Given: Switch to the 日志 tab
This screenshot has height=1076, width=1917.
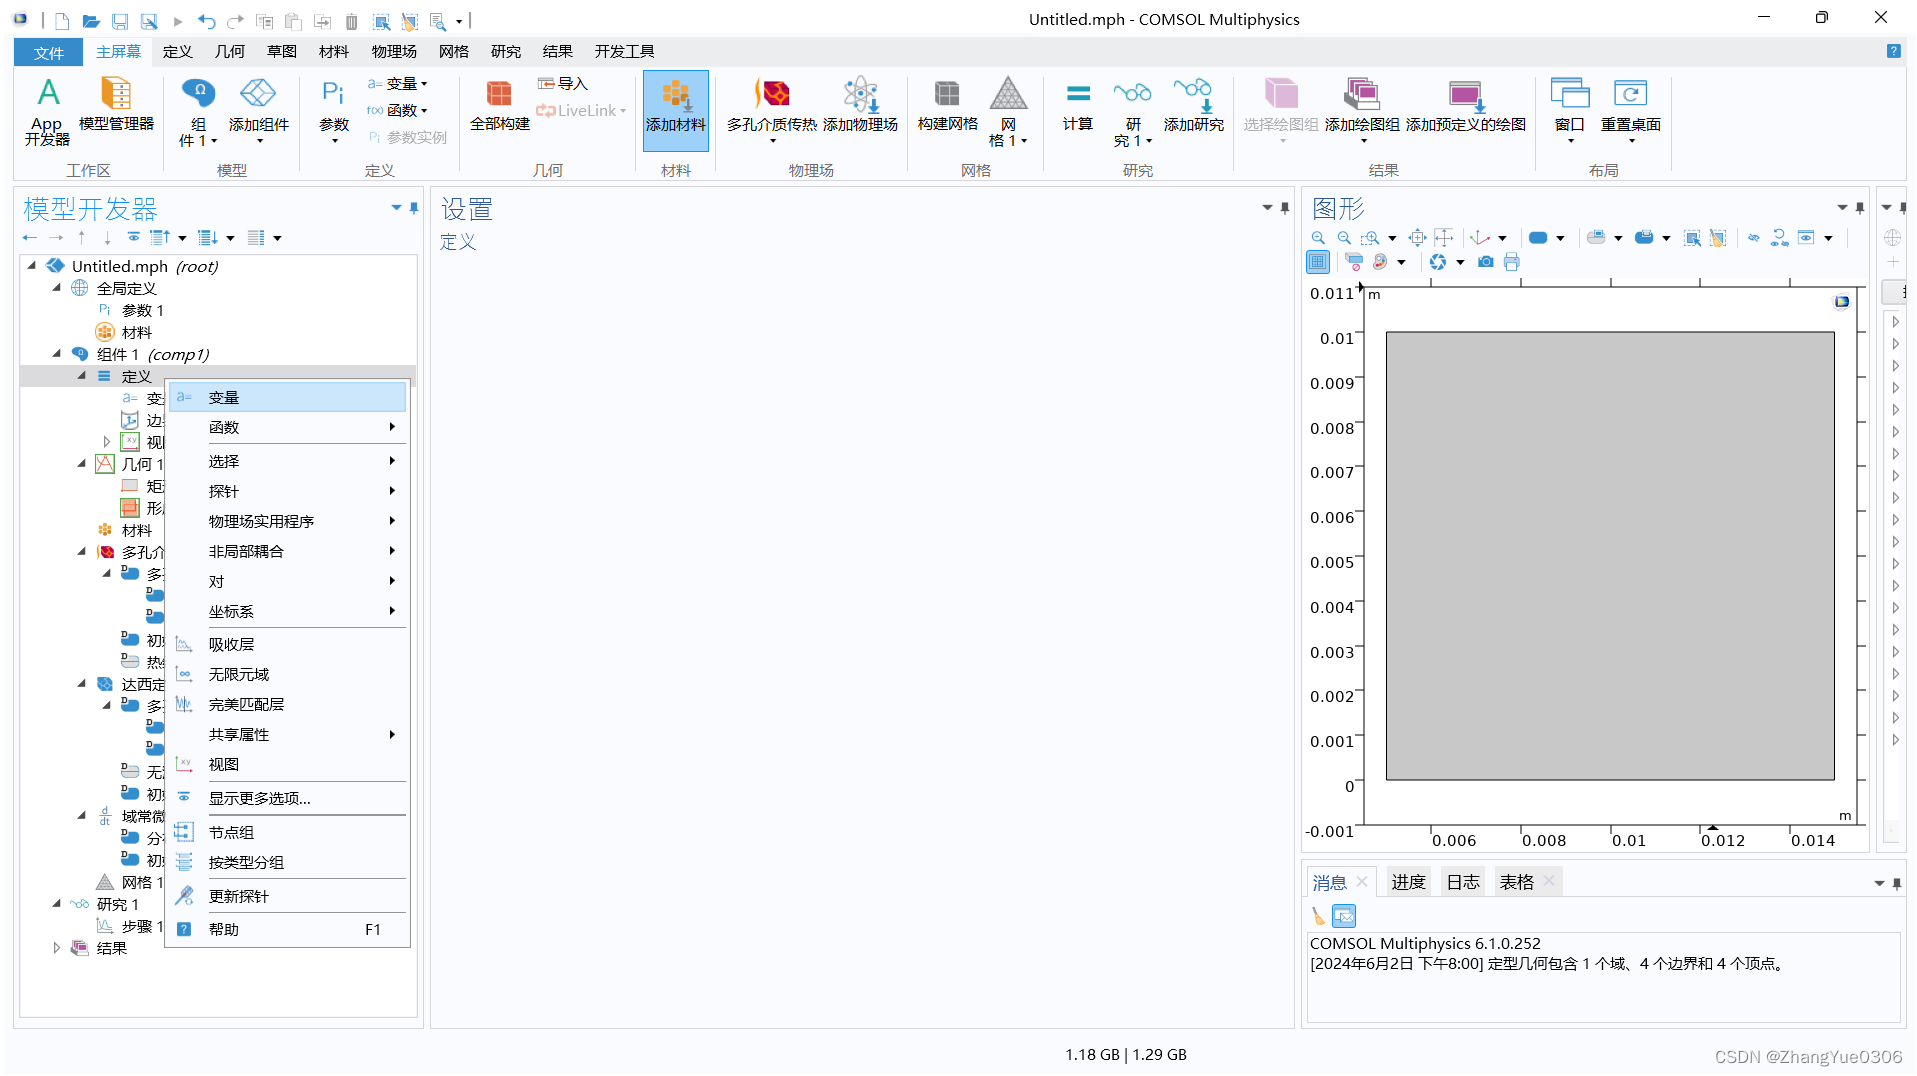Looking at the screenshot, I should 1463,882.
